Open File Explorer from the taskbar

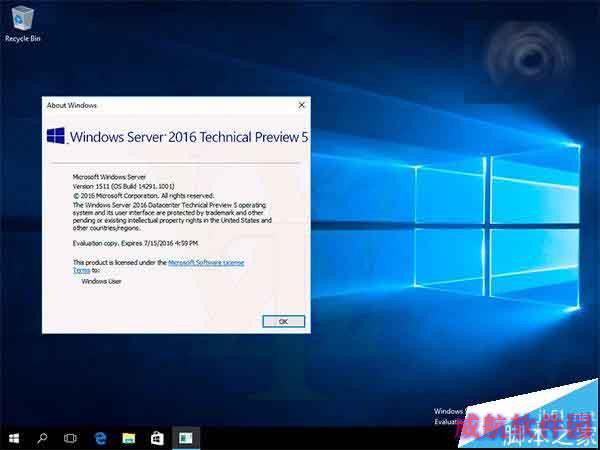tap(129, 438)
